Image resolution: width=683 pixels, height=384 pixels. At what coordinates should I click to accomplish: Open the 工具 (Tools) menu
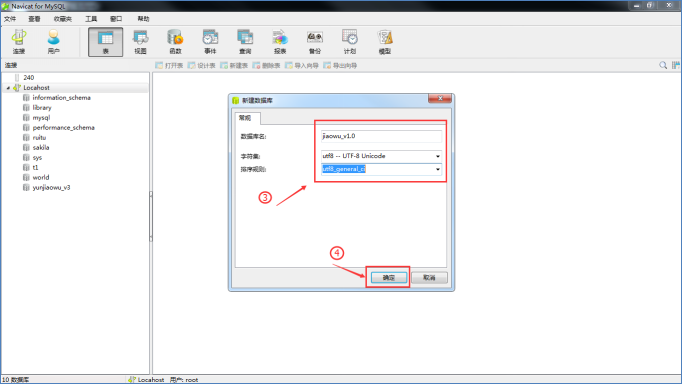tap(91, 19)
